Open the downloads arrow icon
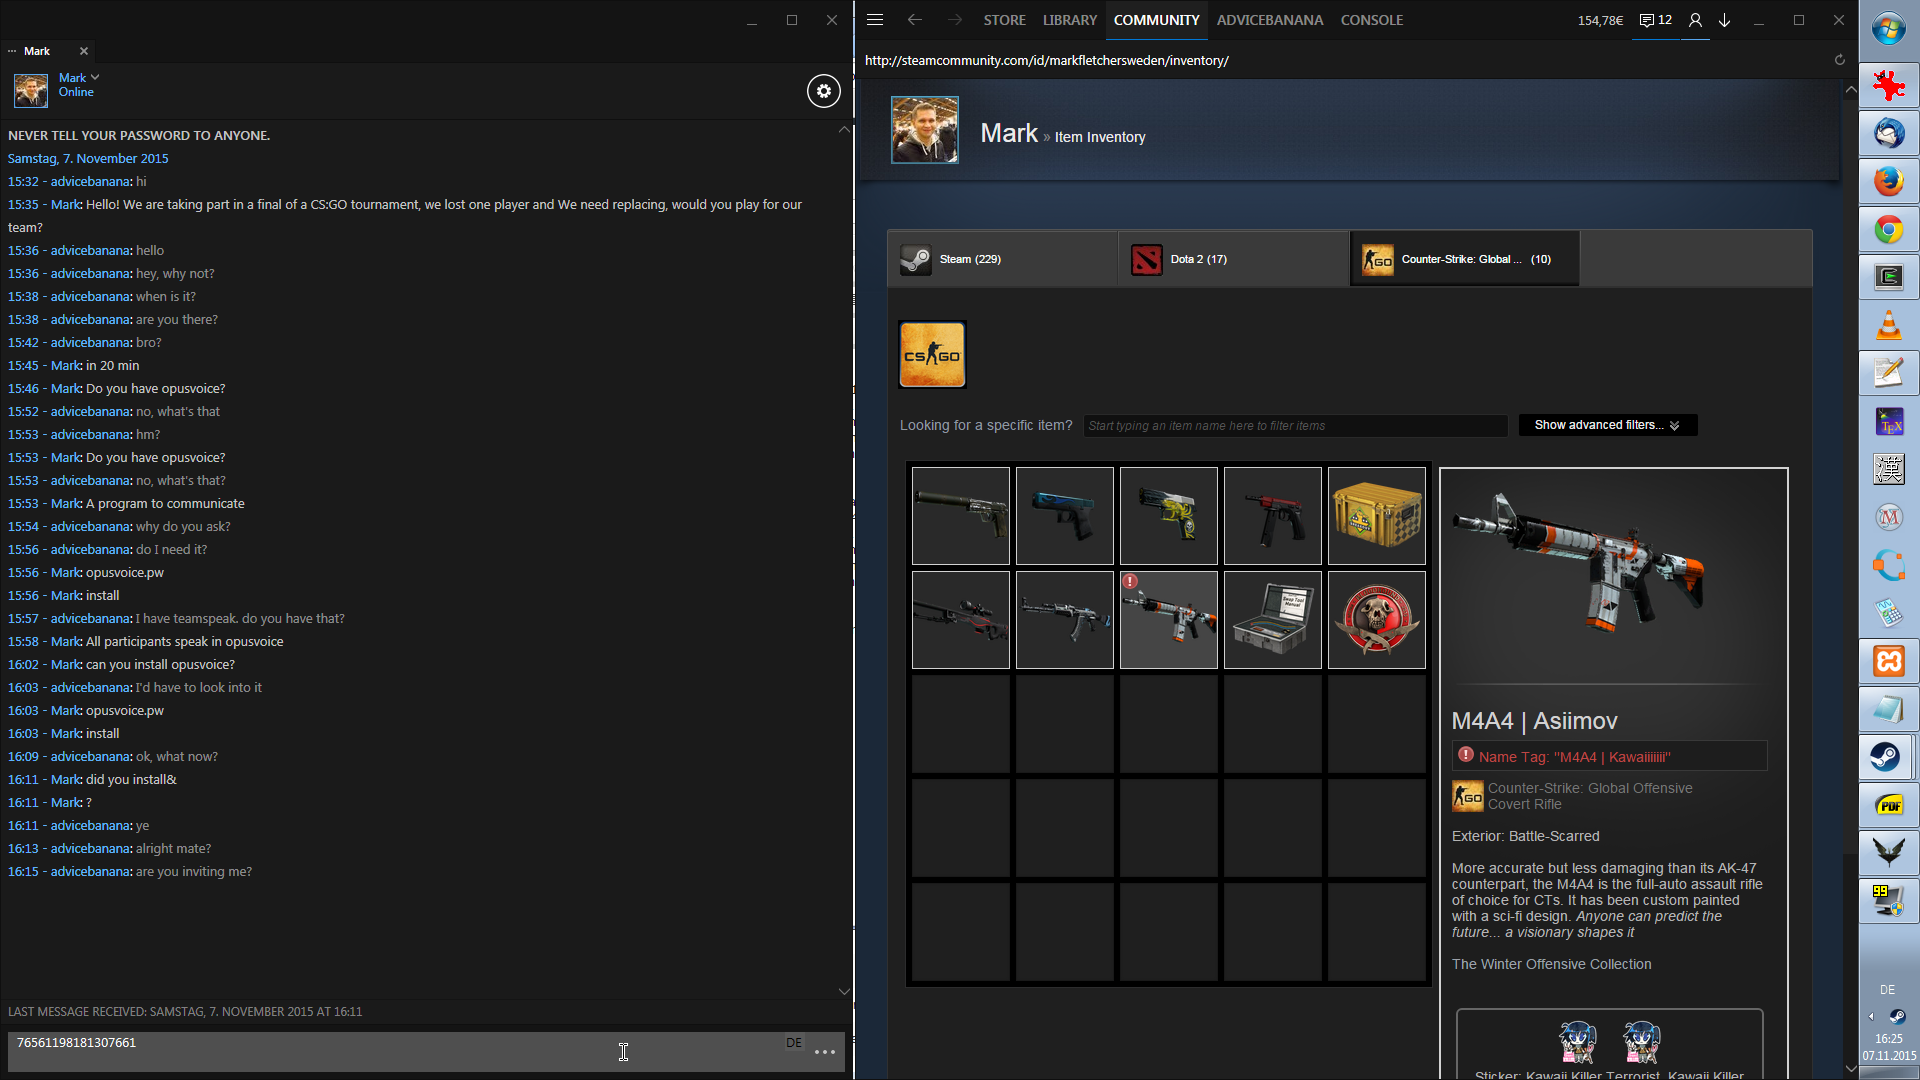1920x1080 pixels. pos(1725,20)
